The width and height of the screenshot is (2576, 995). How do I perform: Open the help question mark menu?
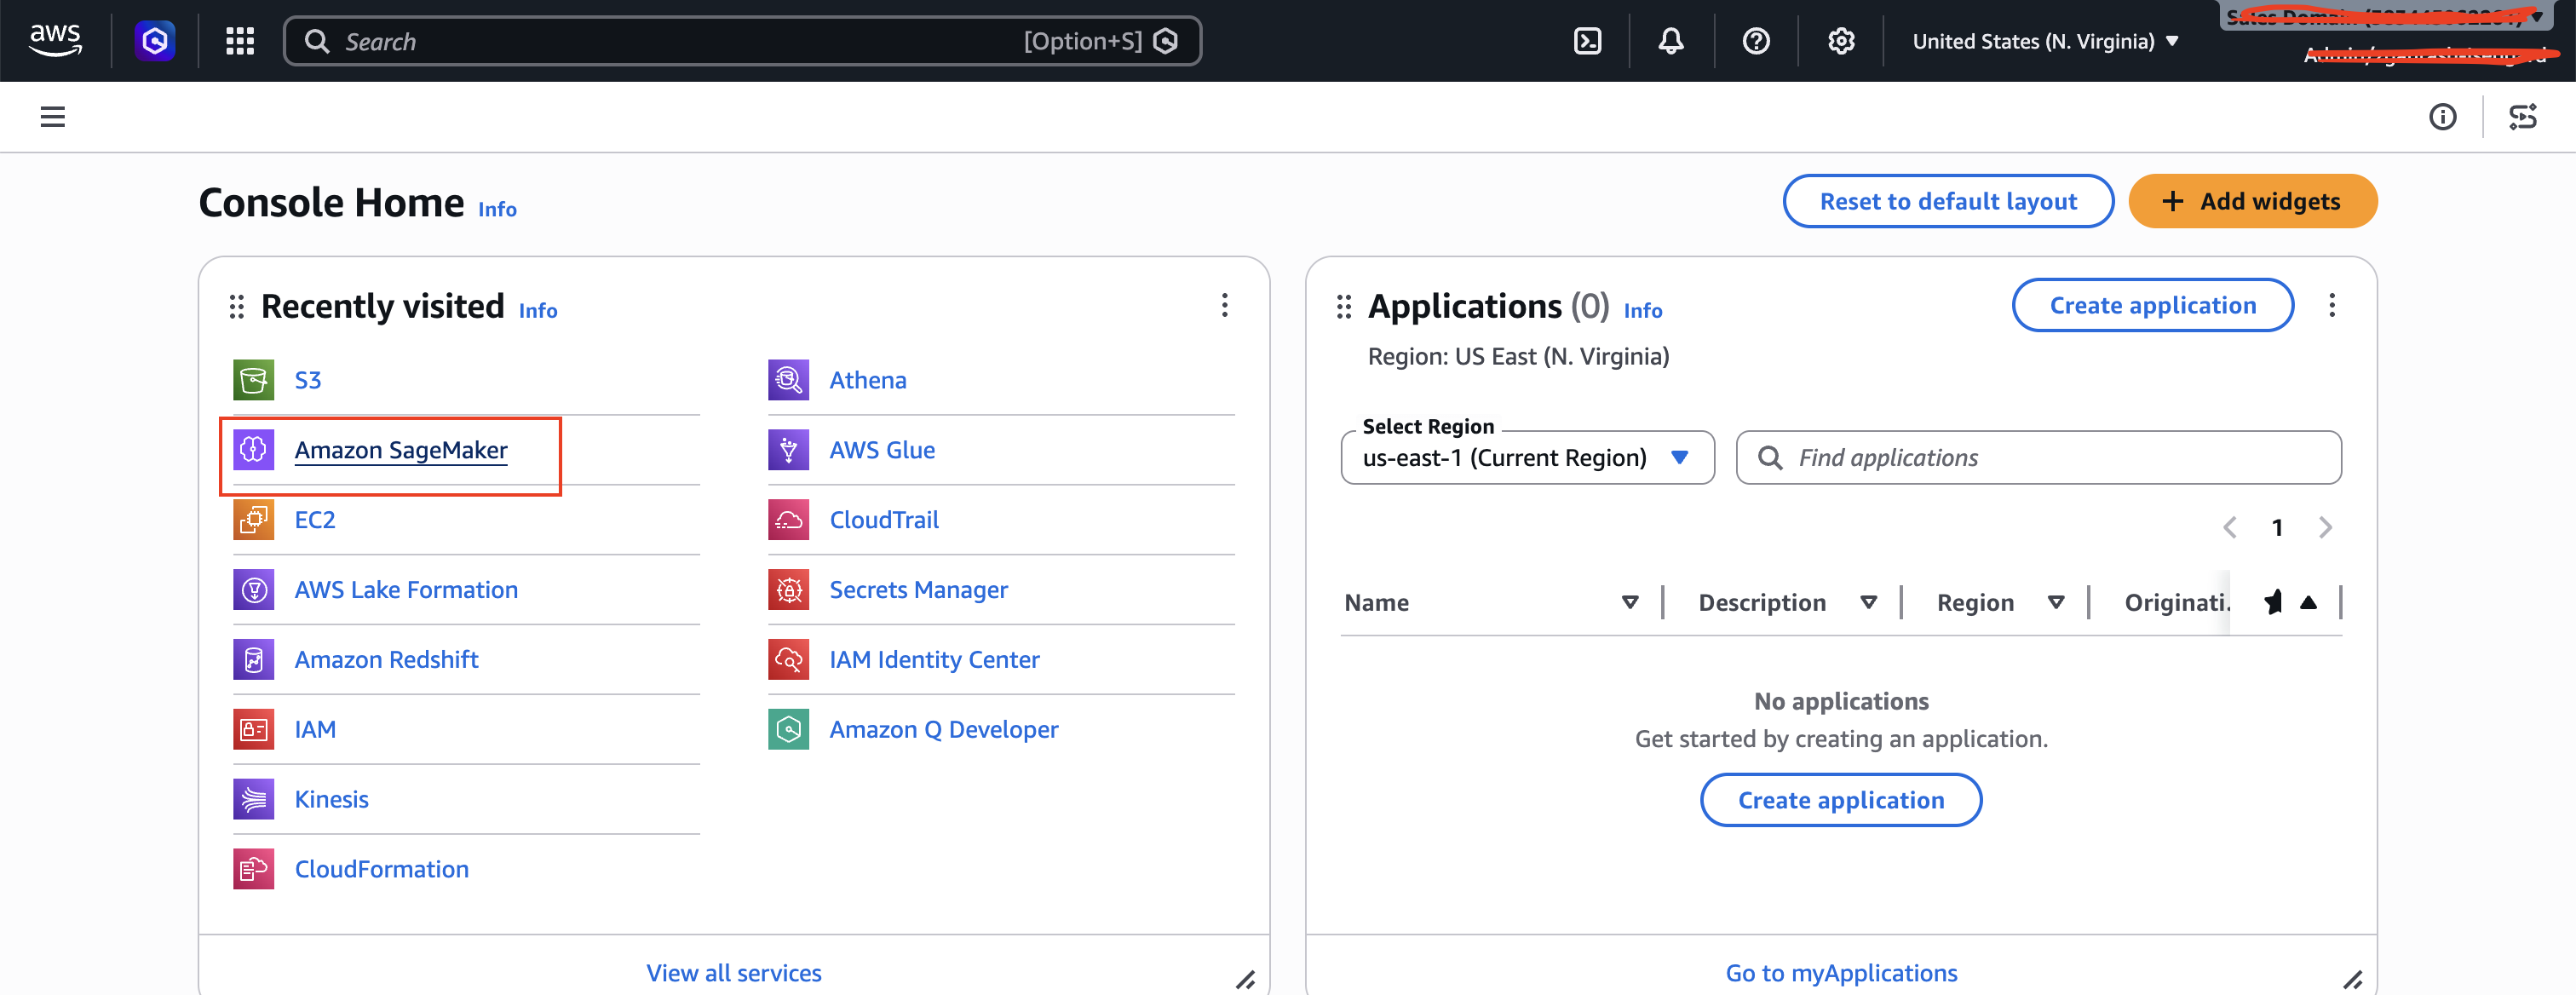[x=1756, y=41]
